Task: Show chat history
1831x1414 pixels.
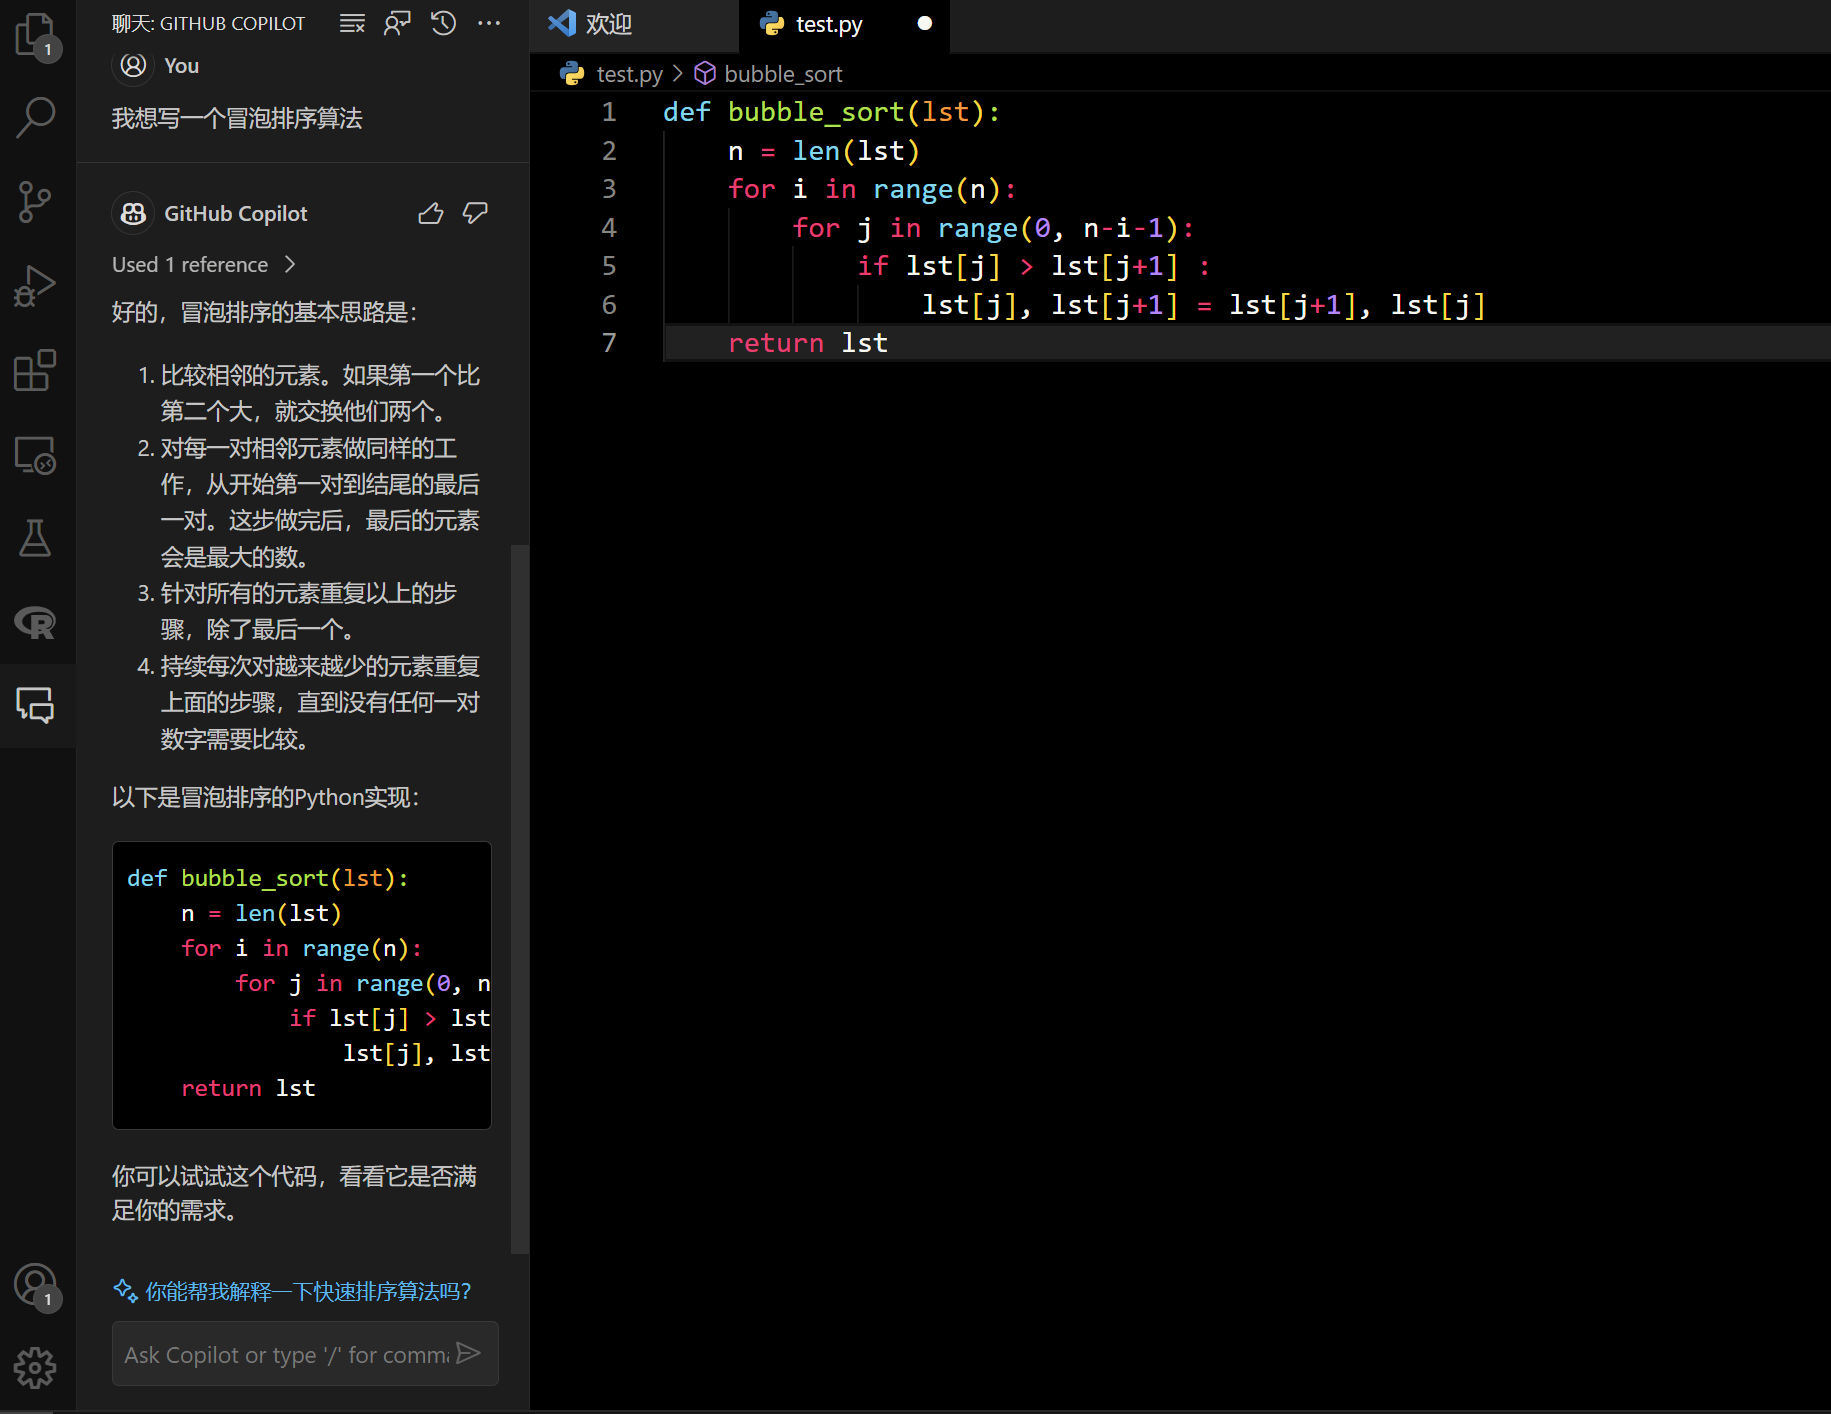Action: coord(443,23)
